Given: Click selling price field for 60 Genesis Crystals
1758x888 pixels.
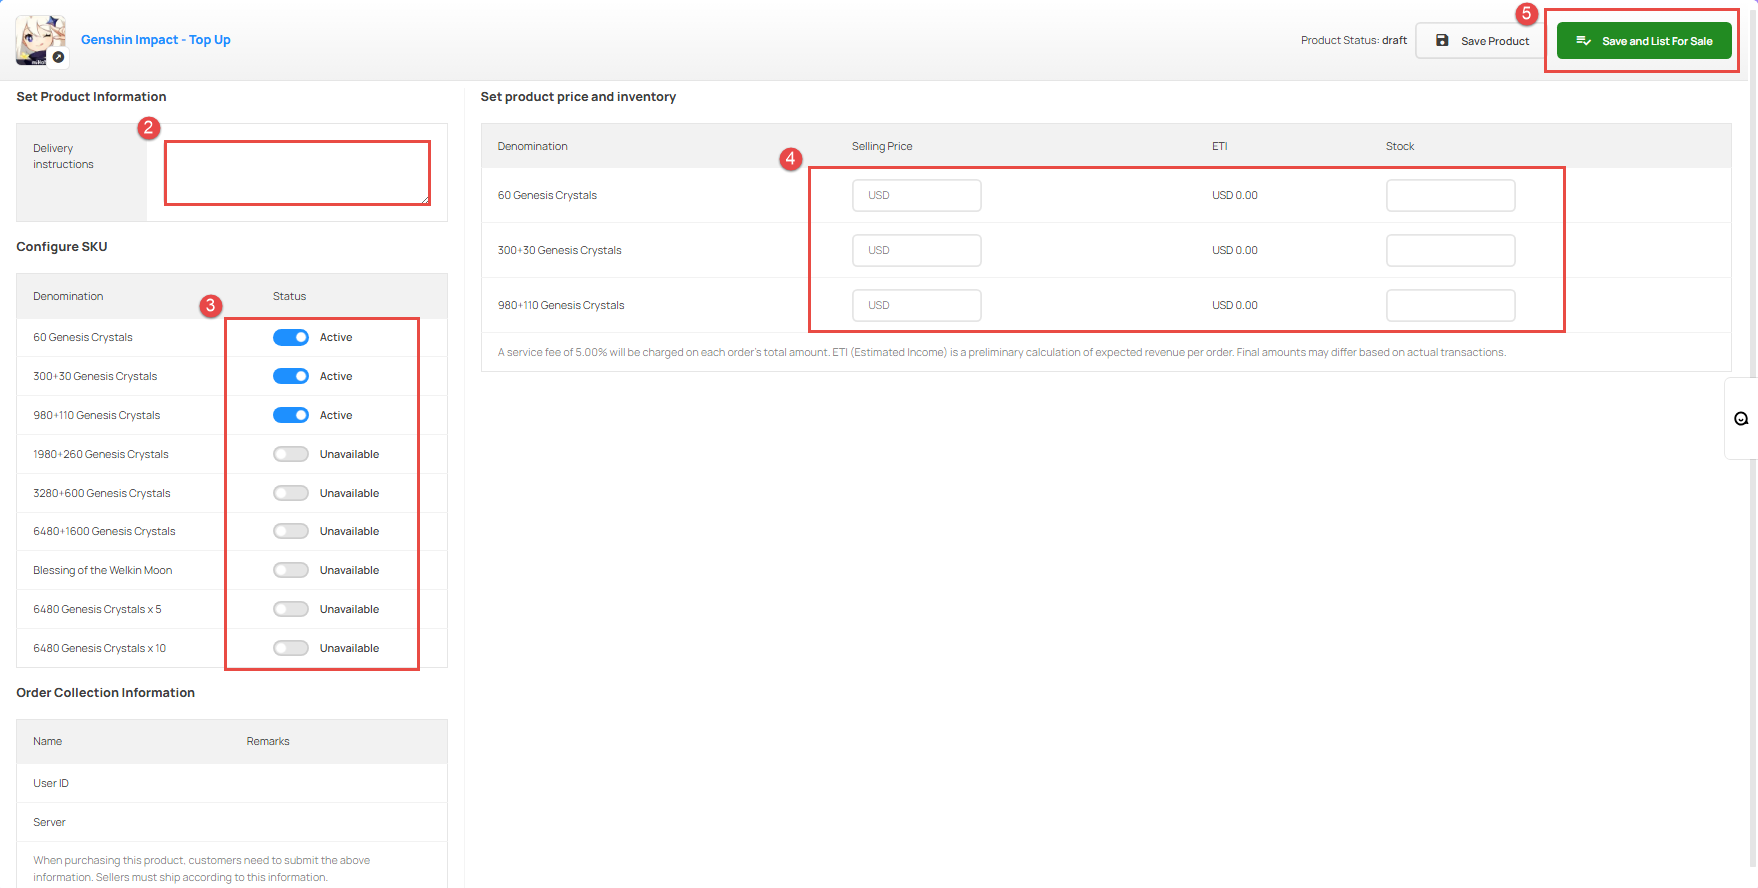Looking at the screenshot, I should (x=917, y=195).
